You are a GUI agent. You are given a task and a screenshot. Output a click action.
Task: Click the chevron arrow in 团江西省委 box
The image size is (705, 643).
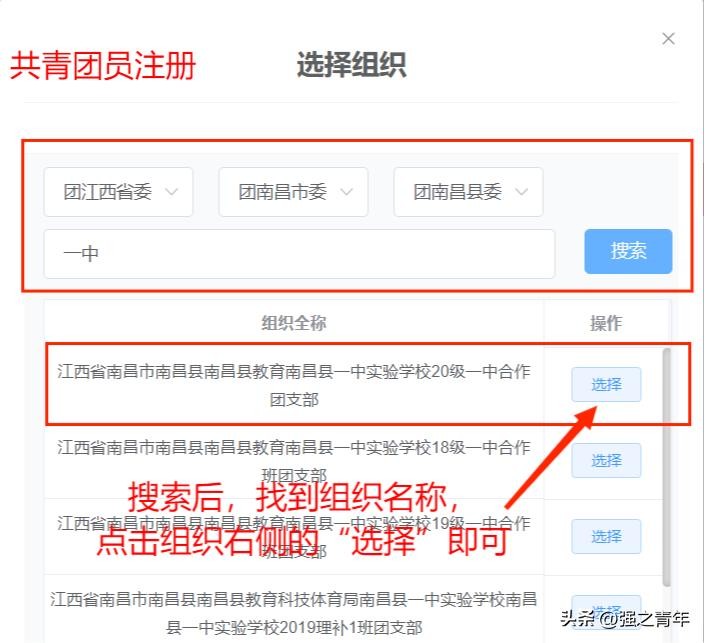coord(171,192)
